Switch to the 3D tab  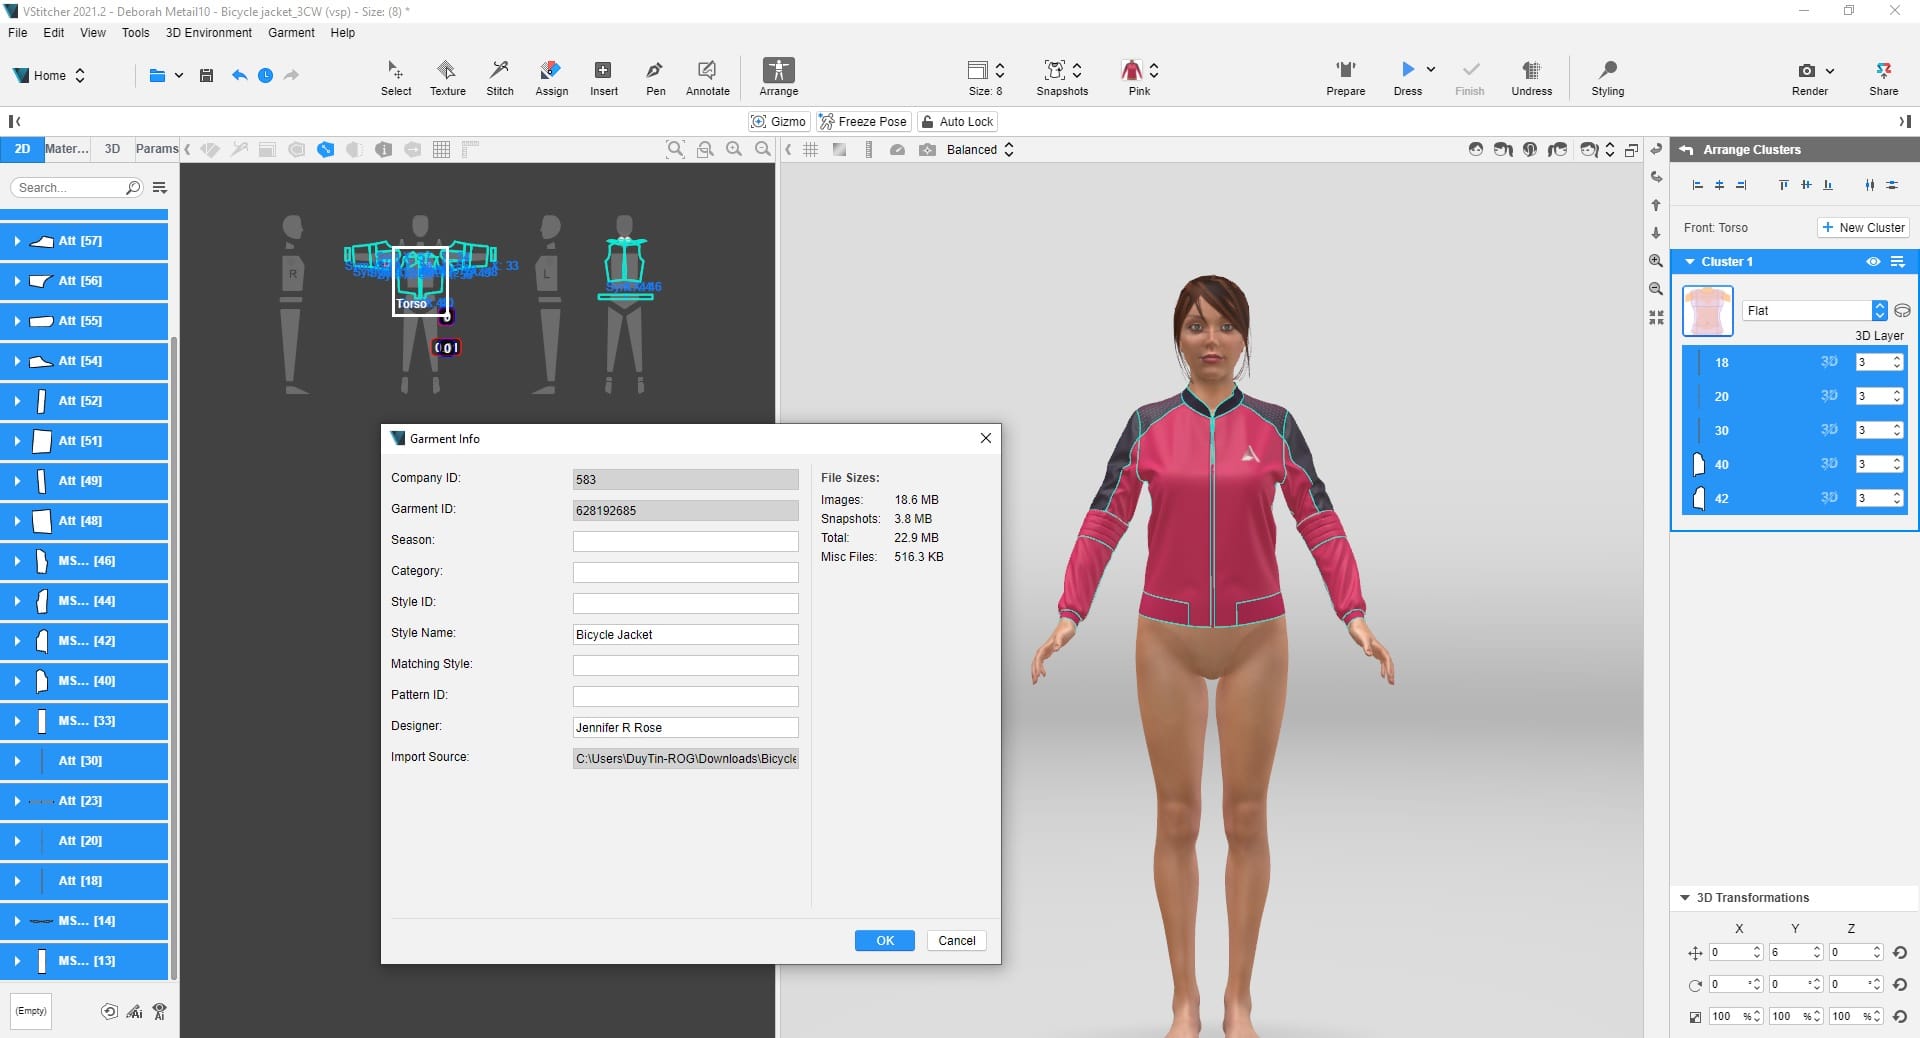tap(112, 149)
